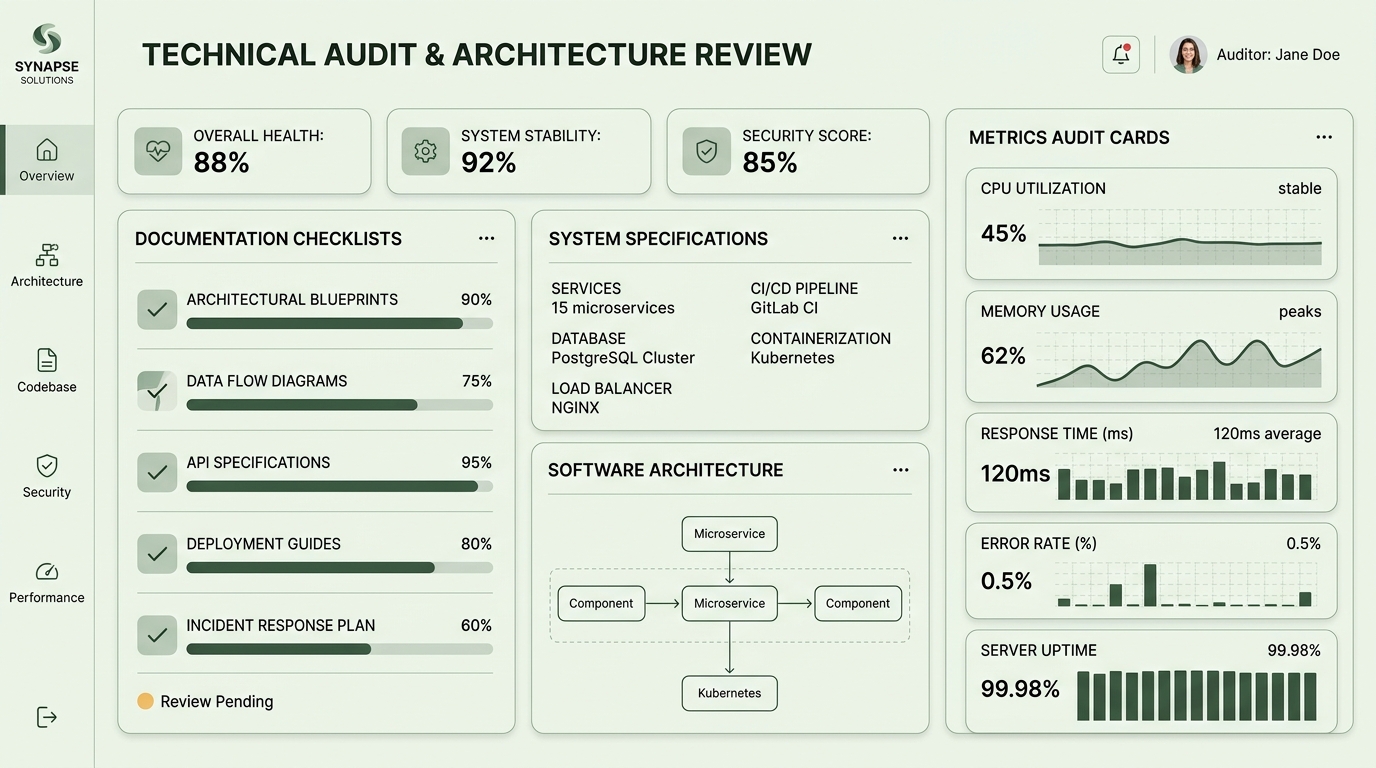Go to the Overview section

(46, 160)
